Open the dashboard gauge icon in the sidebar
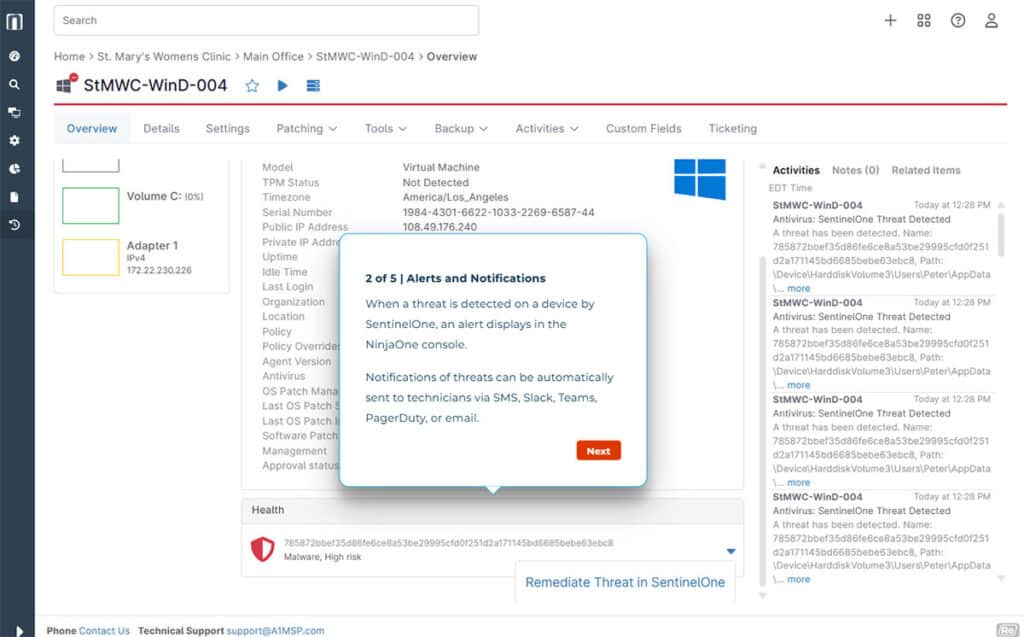The width and height of the screenshot is (1024, 637). coord(14,56)
